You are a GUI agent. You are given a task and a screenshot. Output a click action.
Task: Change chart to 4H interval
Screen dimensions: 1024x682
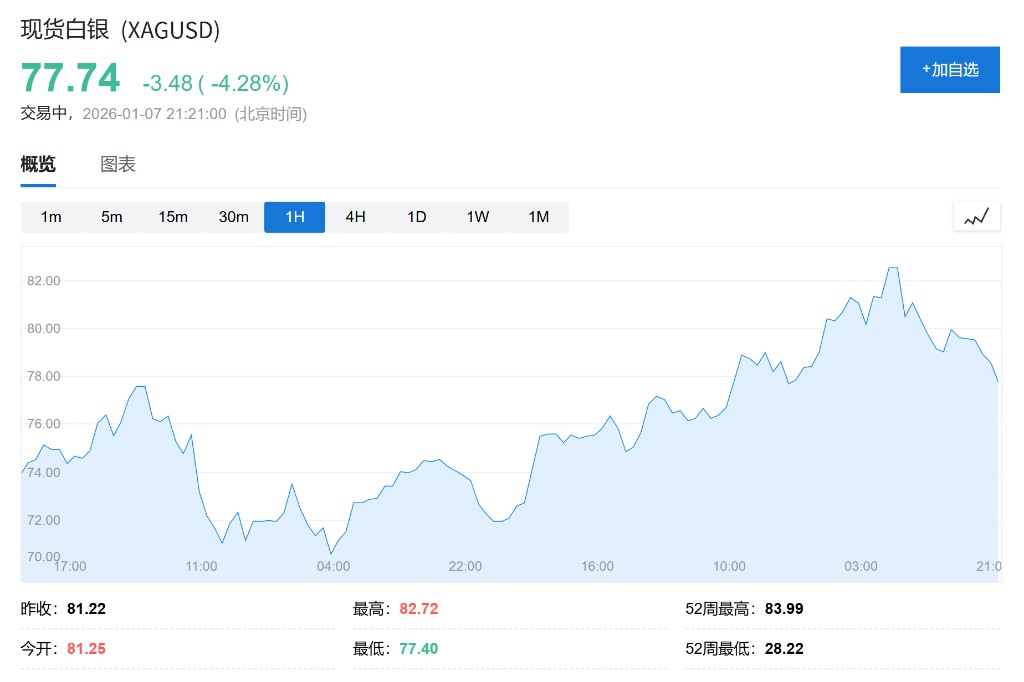pyautogui.click(x=355, y=217)
